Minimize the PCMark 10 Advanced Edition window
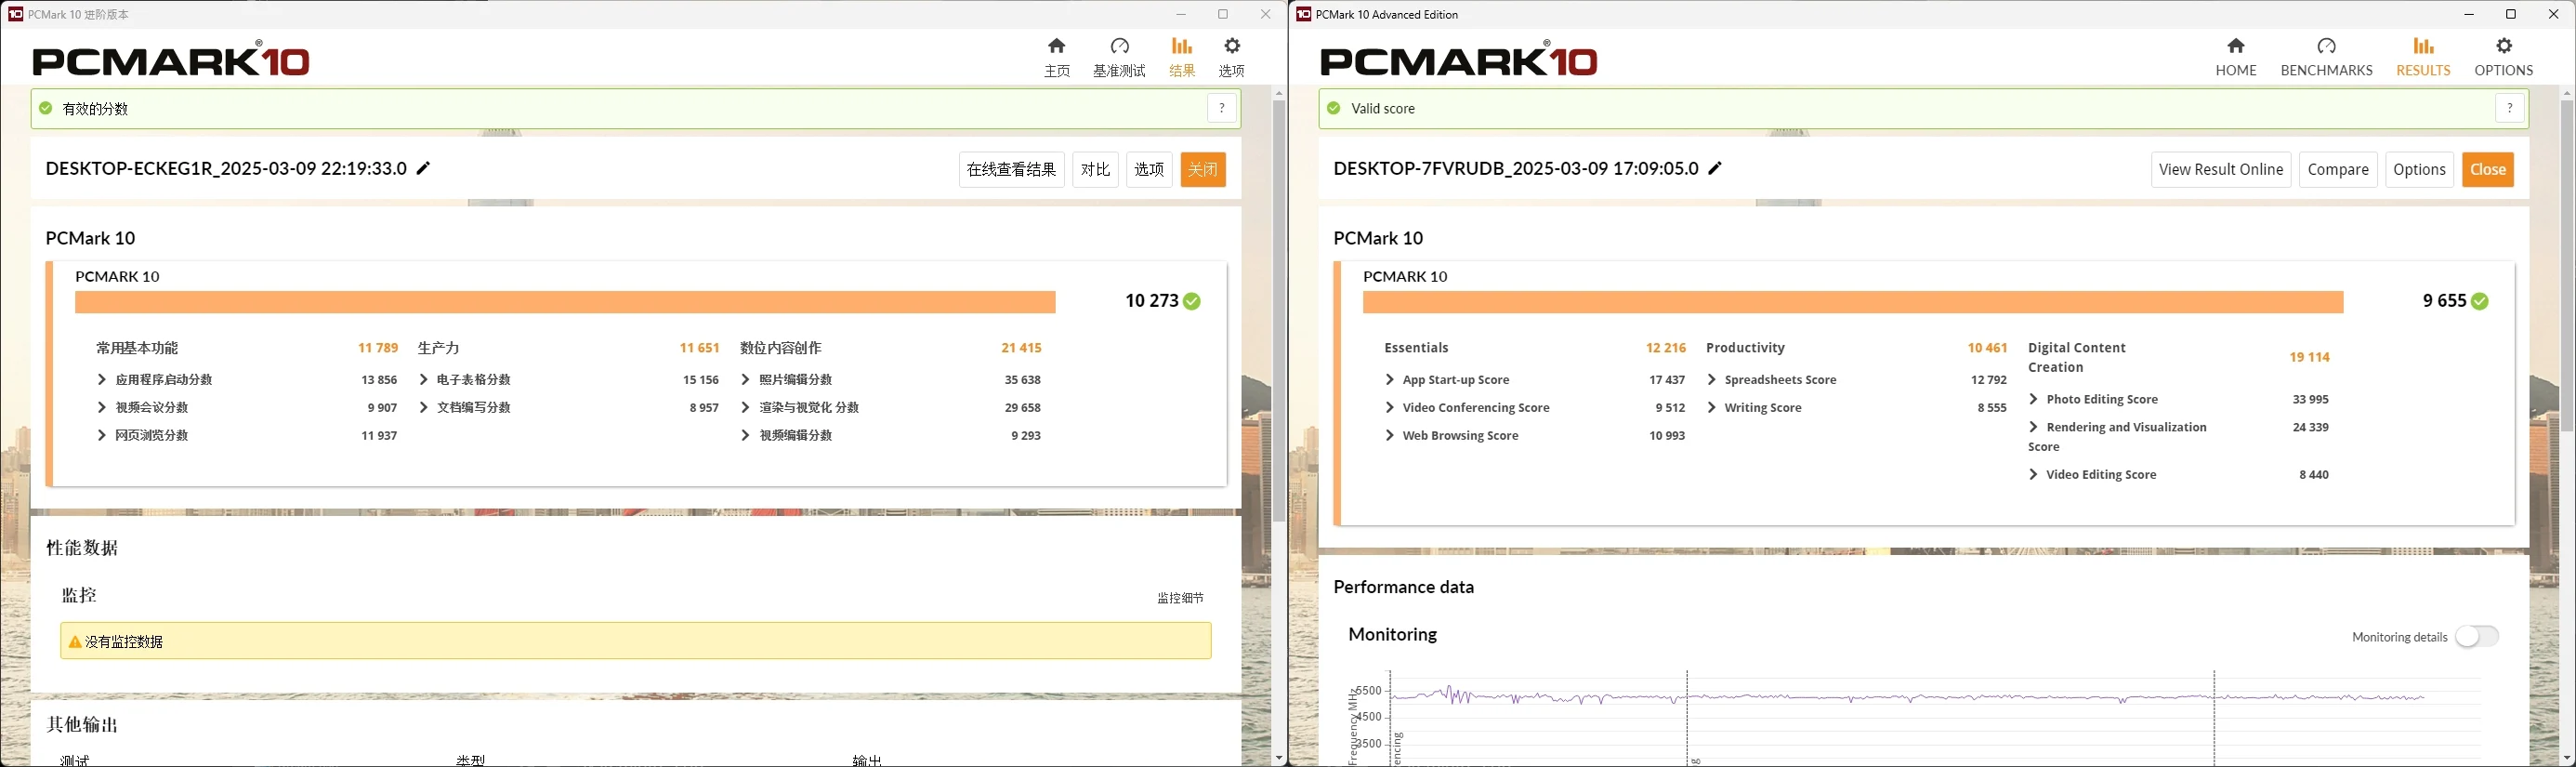The image size is (2576, 767). tap(2469, 14)
